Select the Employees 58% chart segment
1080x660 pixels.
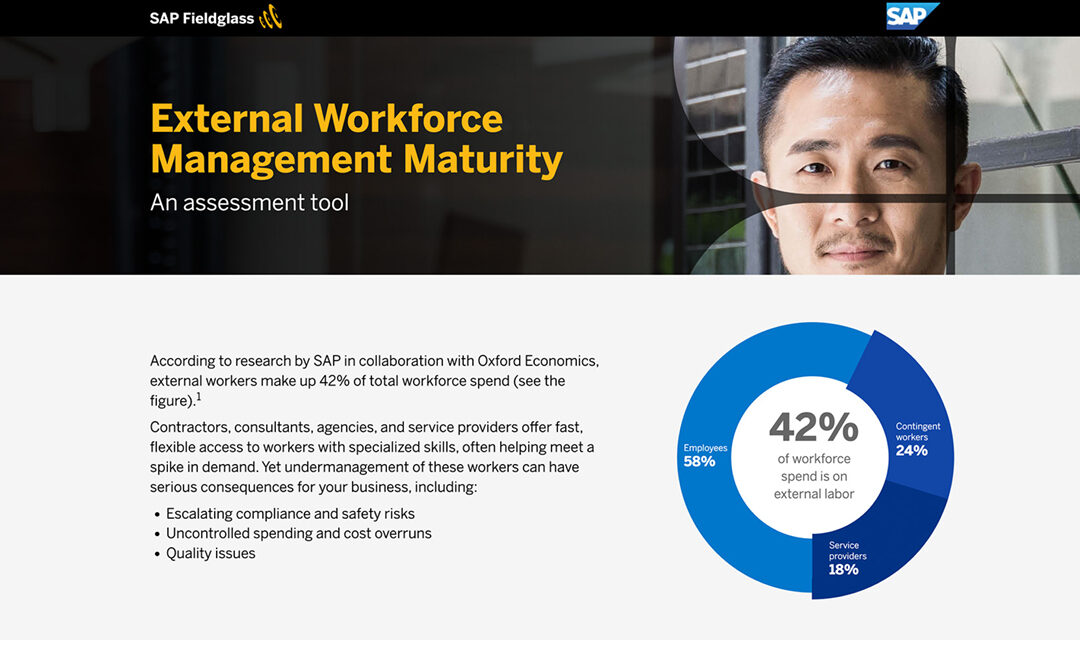[703, 453]
